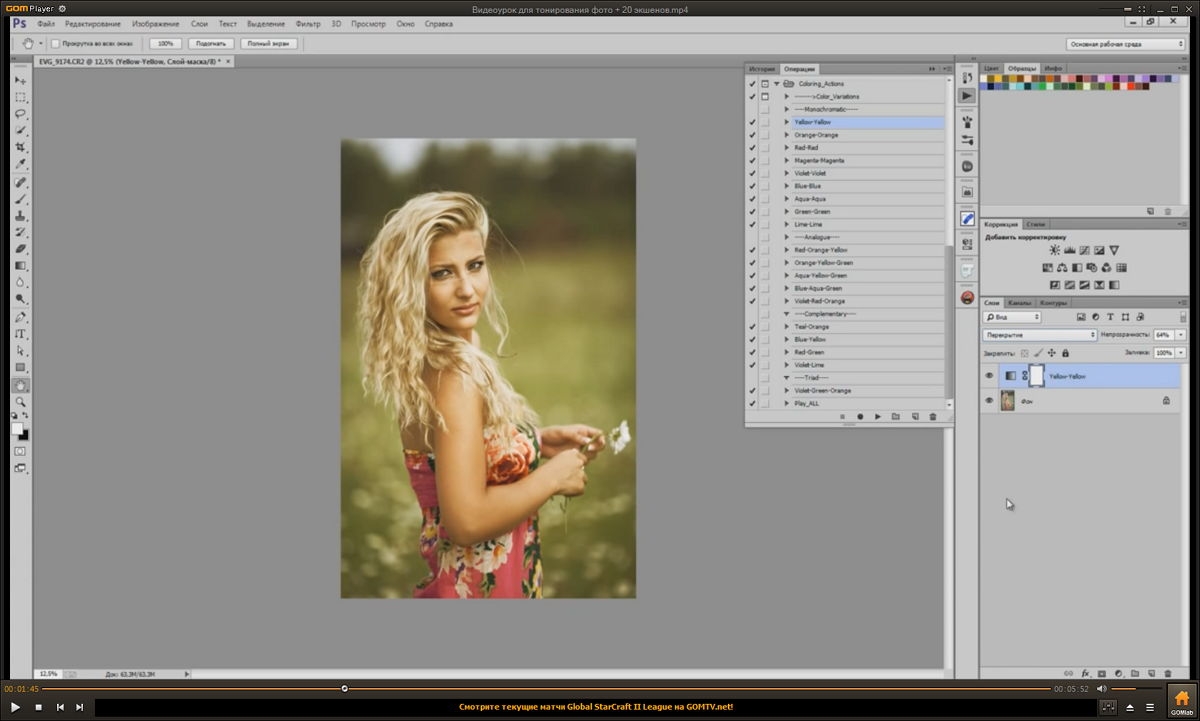Select the Zoom tool
The height and width of the screenshot is (721, 1200).
point(21,402)
